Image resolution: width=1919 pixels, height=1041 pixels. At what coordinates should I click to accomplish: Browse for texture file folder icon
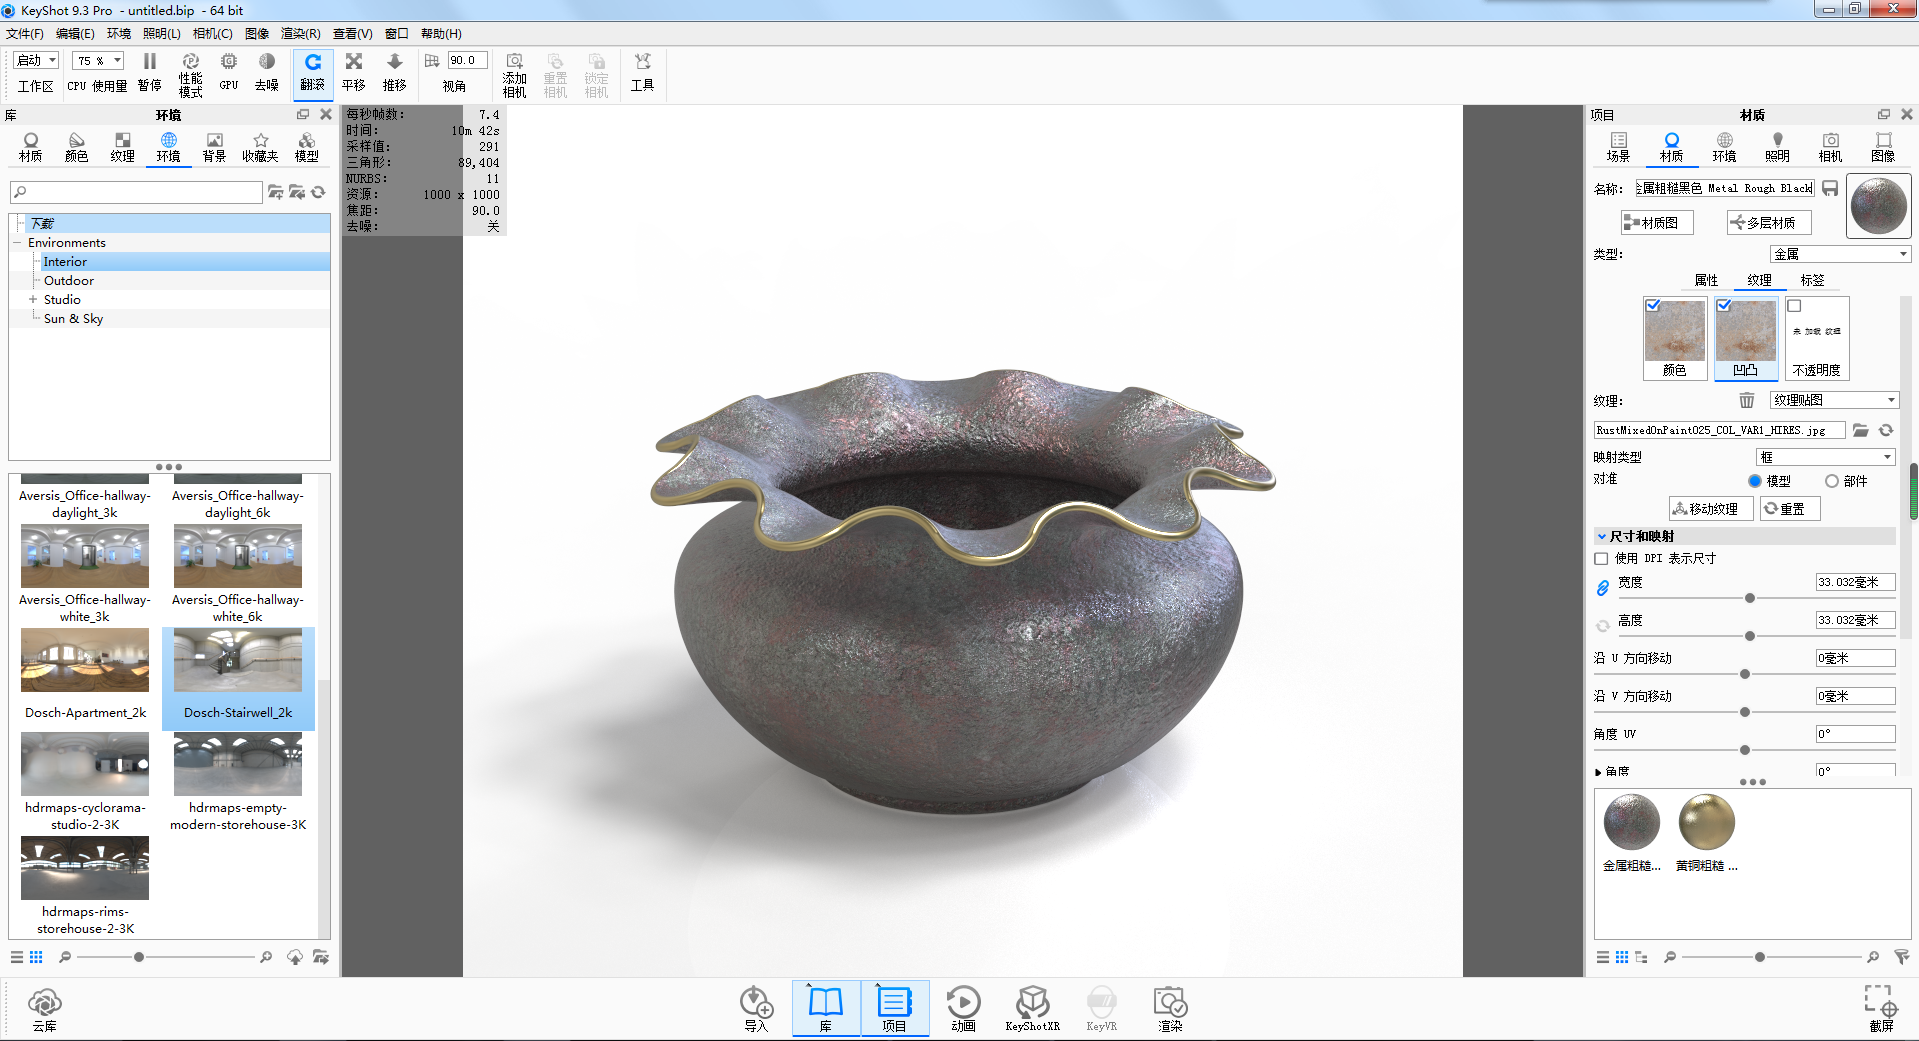[1861, 430]
